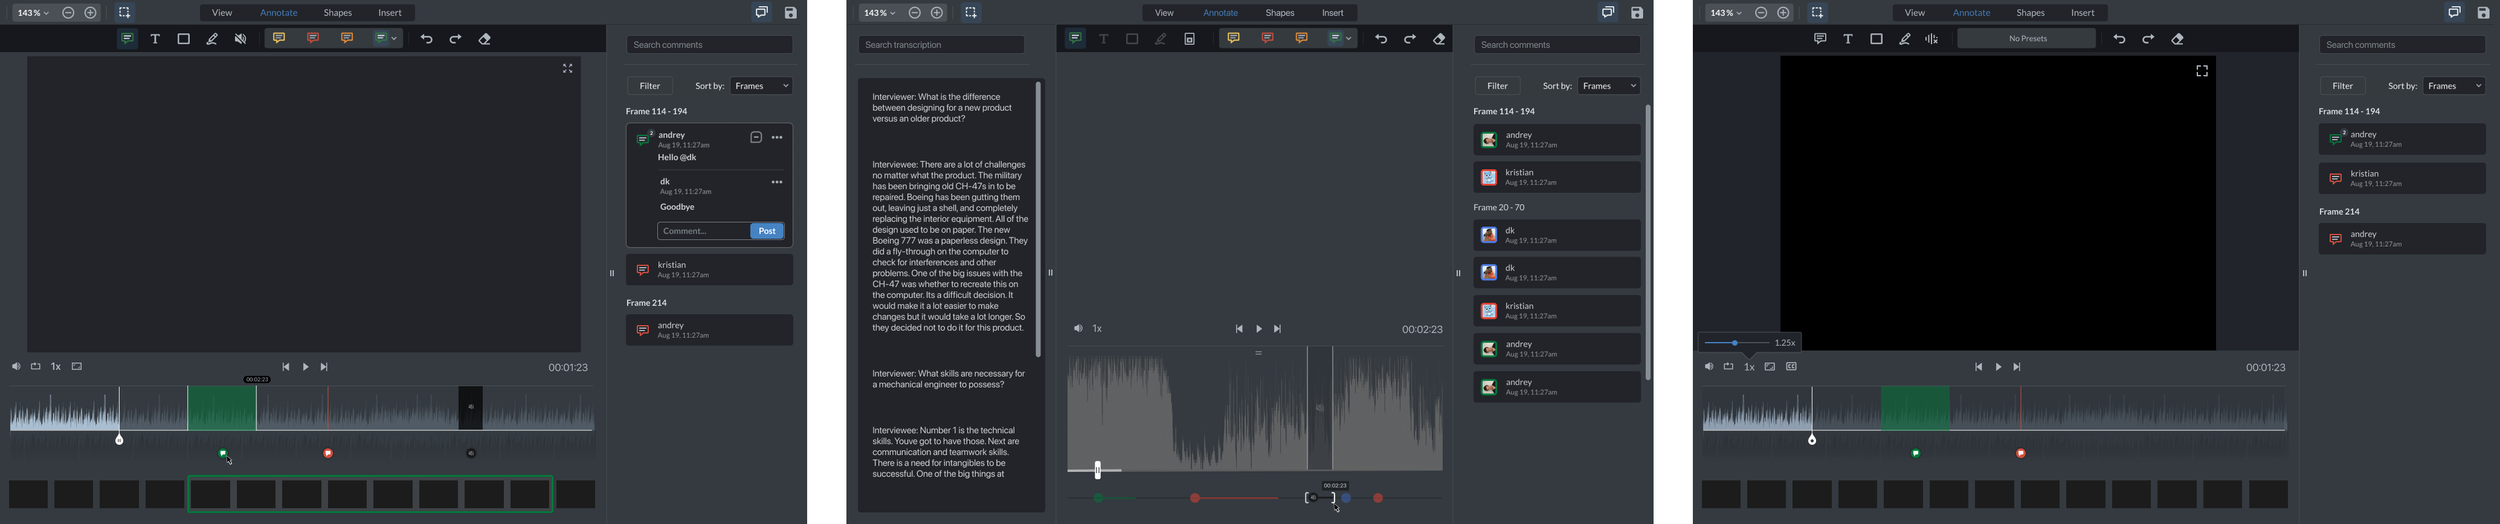Click Search transcription field in middle window
Screen dimensions: 2500x524
click(x=942, y=45)
